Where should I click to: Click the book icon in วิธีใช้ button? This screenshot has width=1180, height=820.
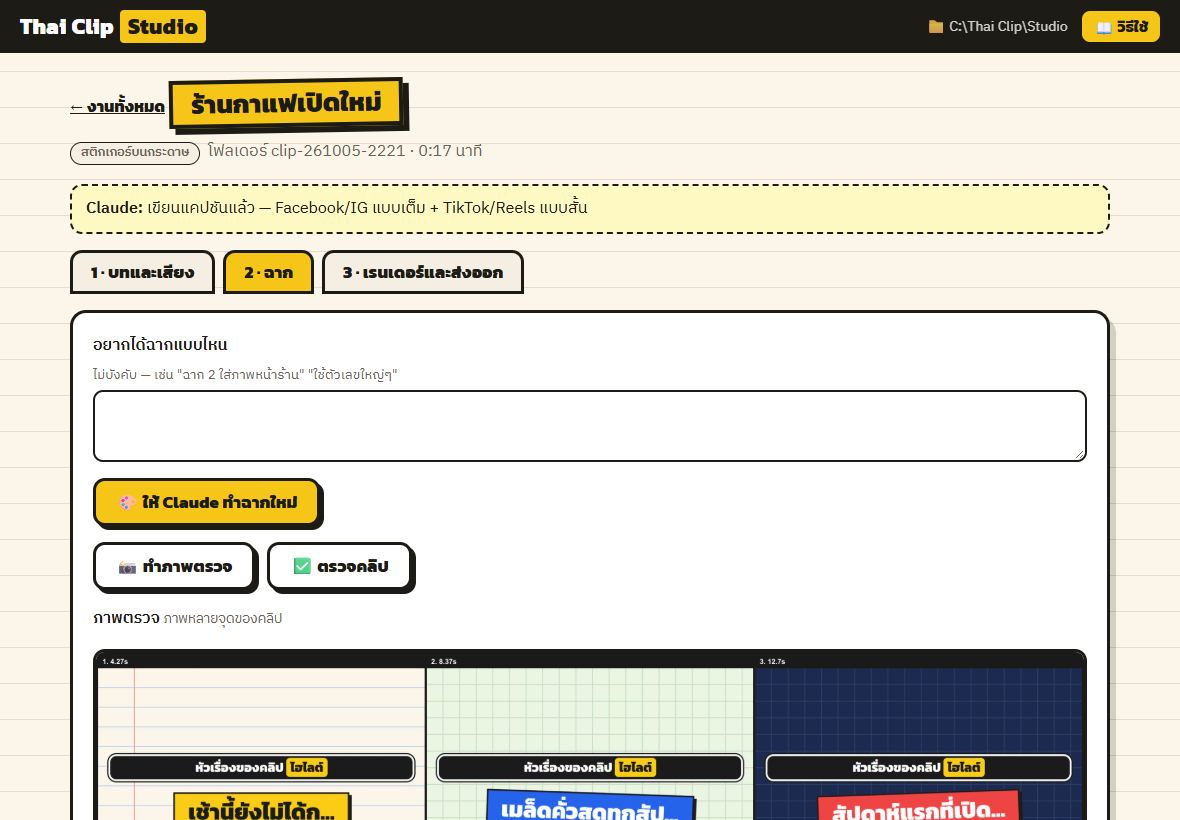1103,27
